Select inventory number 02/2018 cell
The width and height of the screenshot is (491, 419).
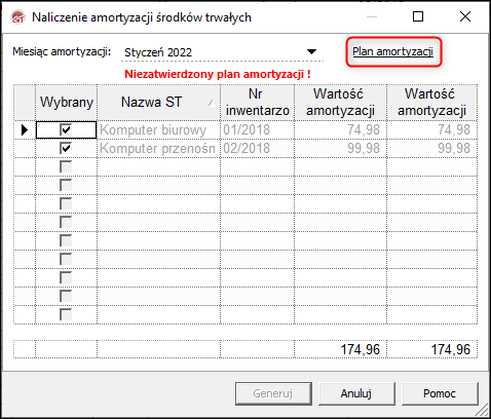(257, 148)
